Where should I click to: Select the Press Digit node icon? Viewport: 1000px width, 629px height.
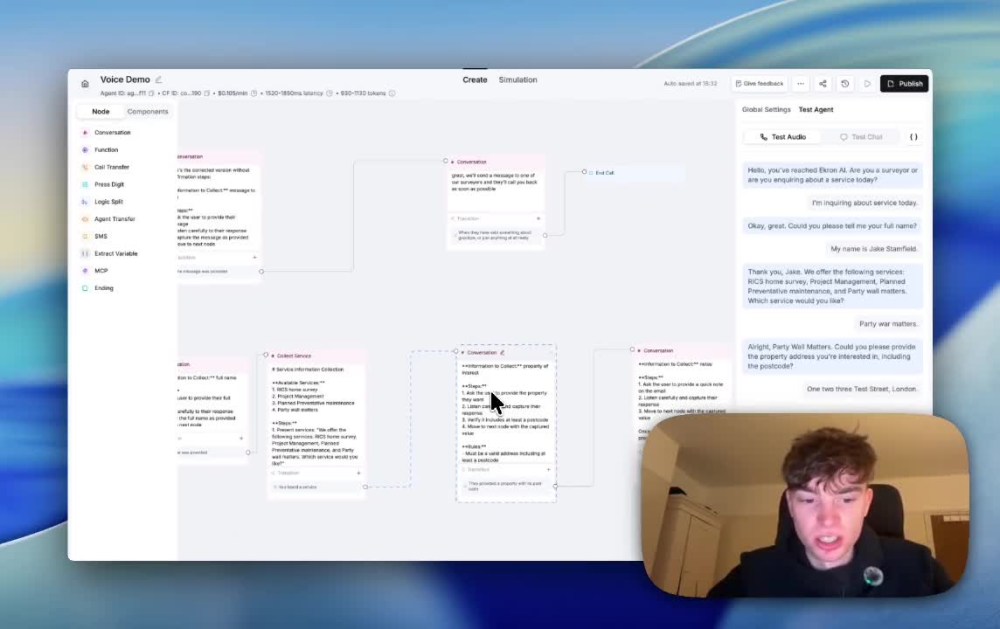click(85, 184)
